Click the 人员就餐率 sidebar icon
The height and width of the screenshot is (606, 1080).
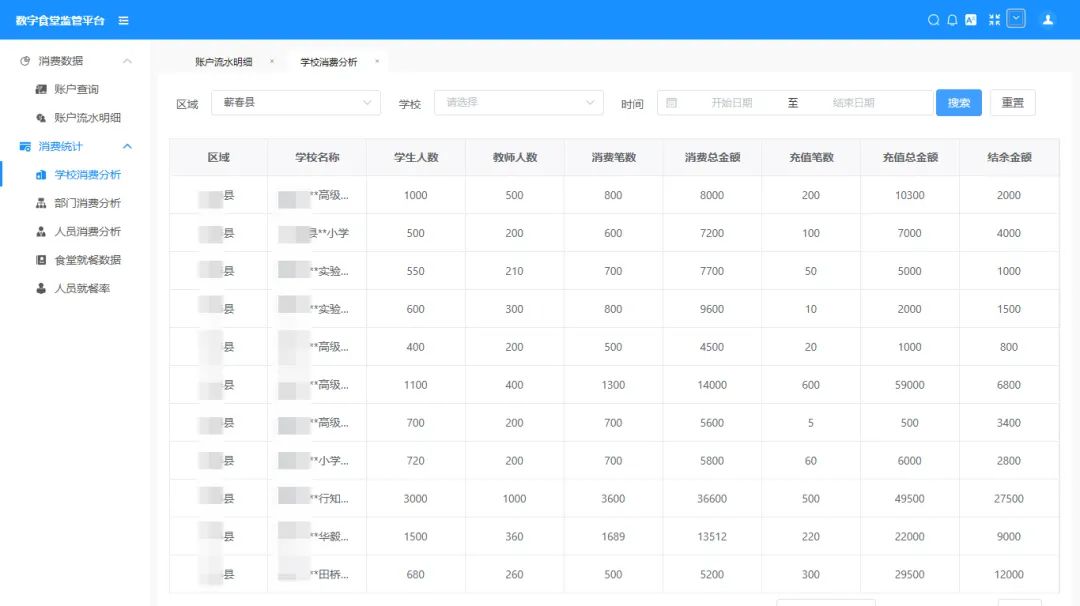coord(41,289)
